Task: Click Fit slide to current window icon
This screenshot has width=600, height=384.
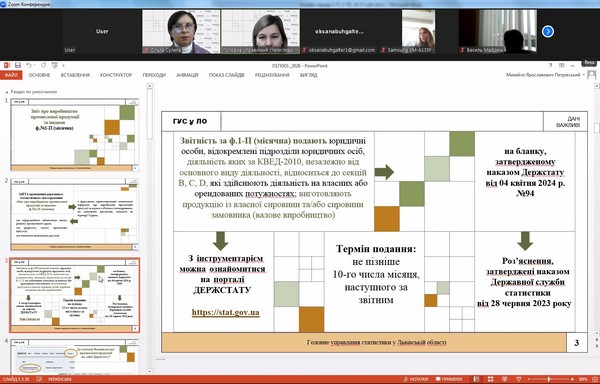Action: click(x=595, y=379)
